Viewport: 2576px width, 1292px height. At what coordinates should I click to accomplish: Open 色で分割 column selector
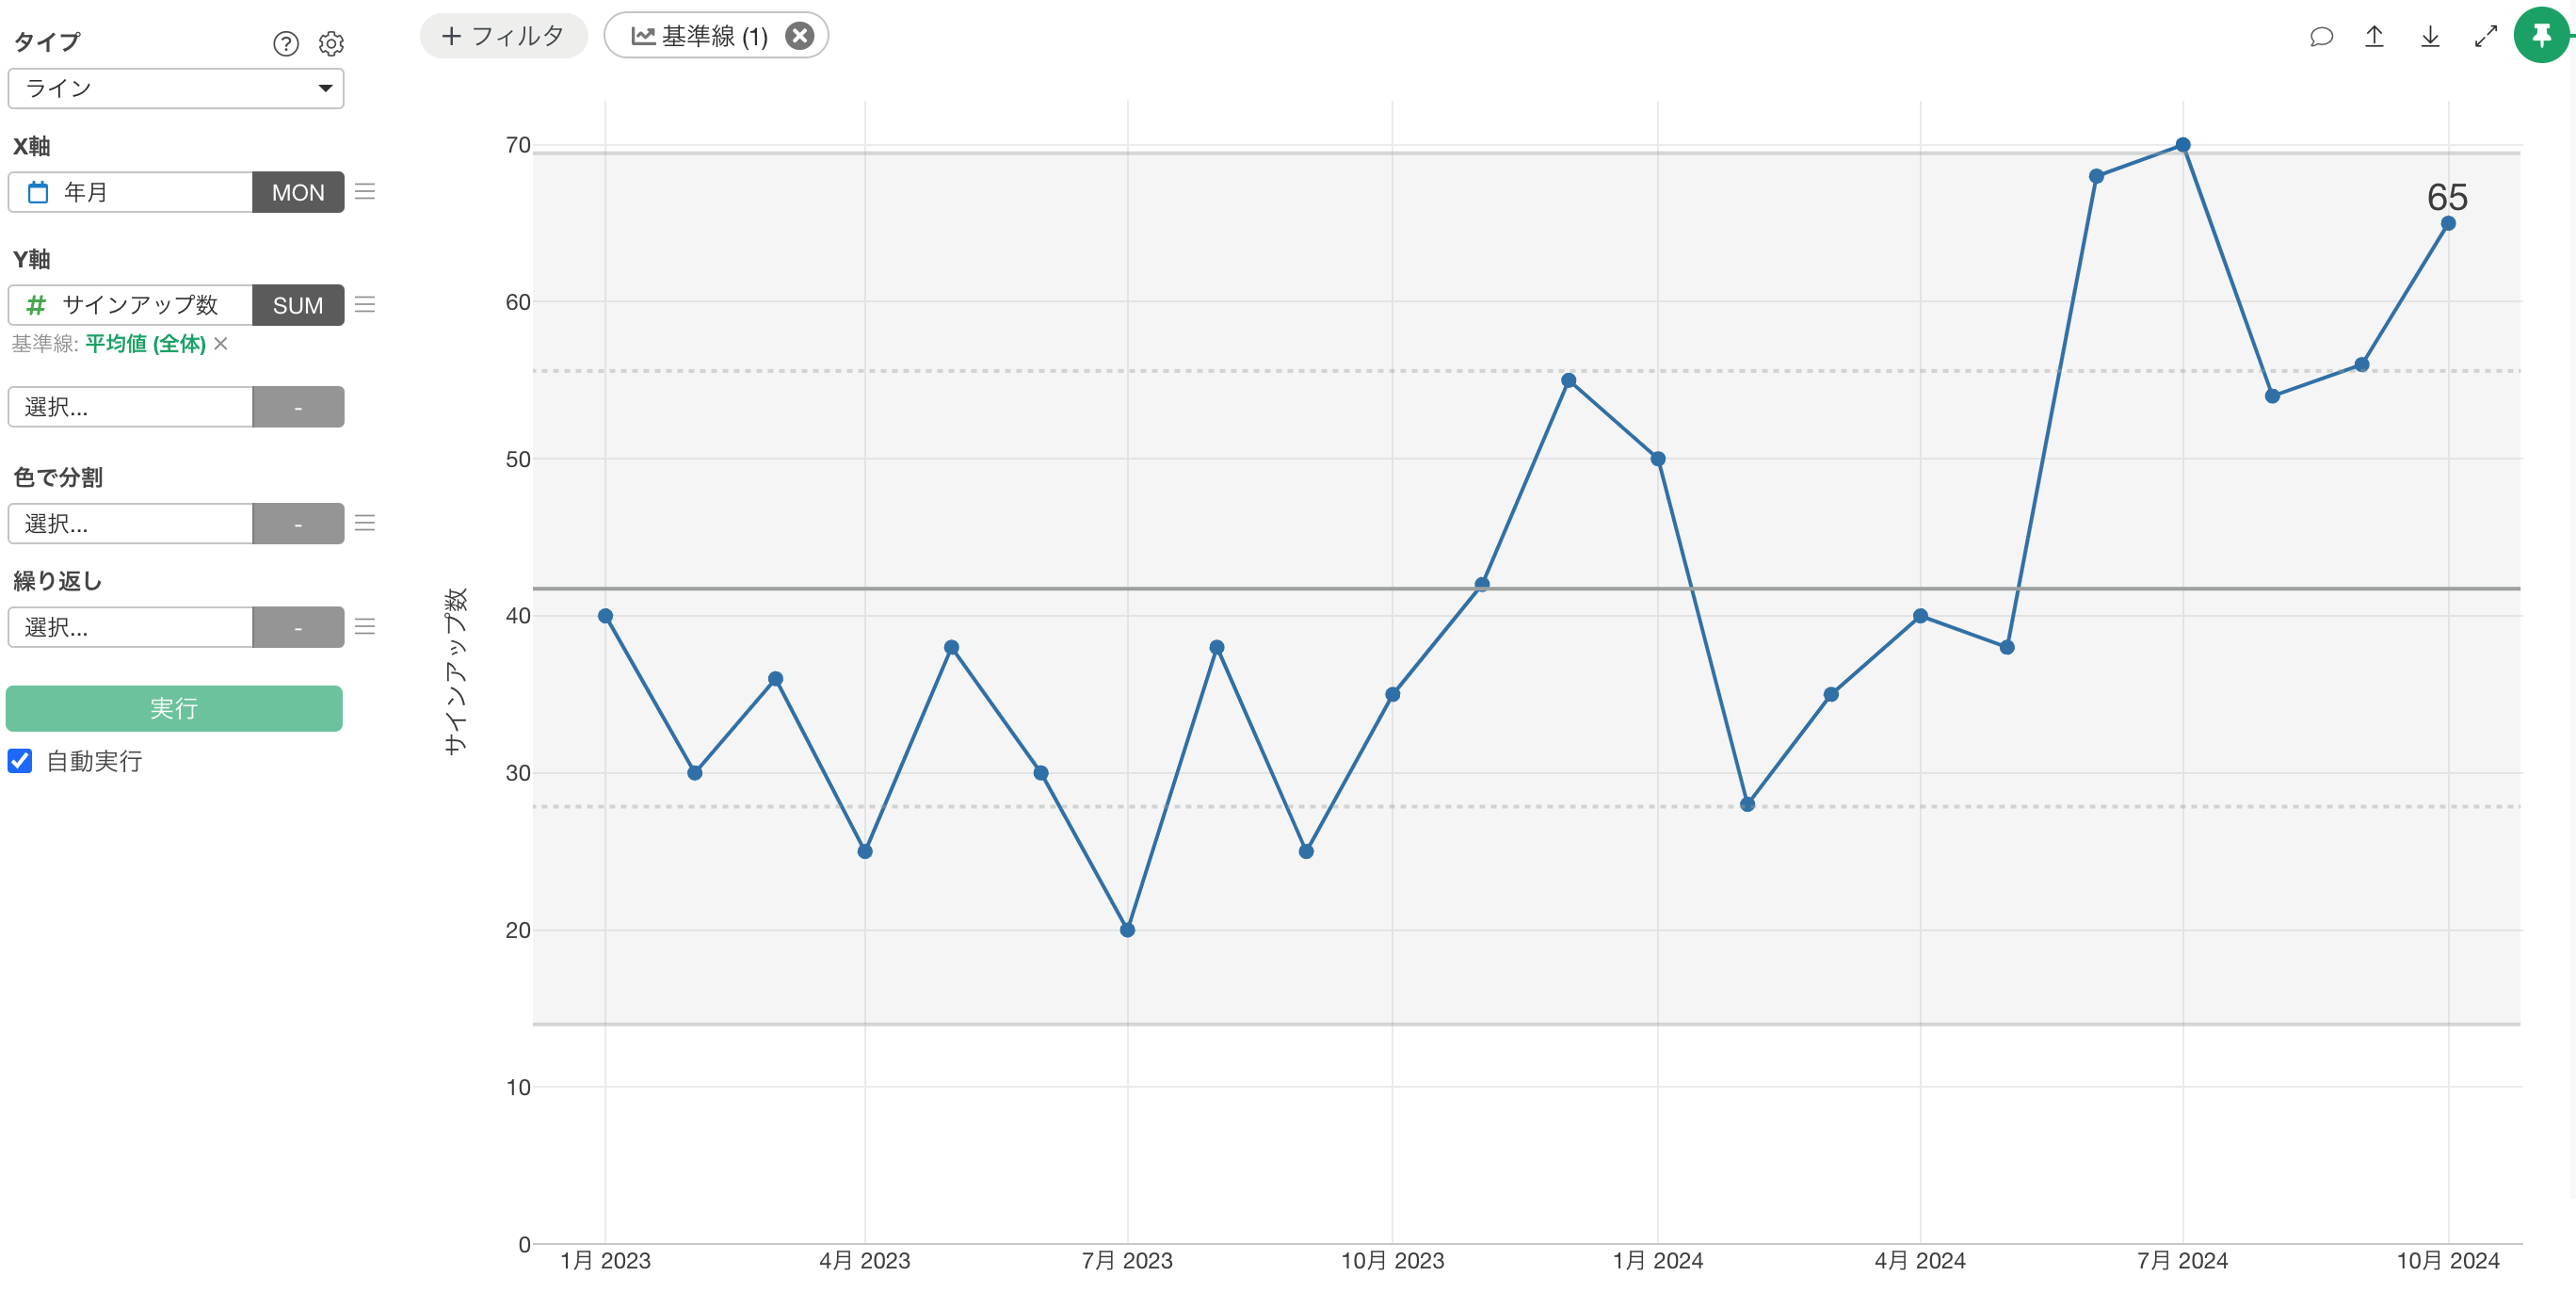[x=130, y=524]
